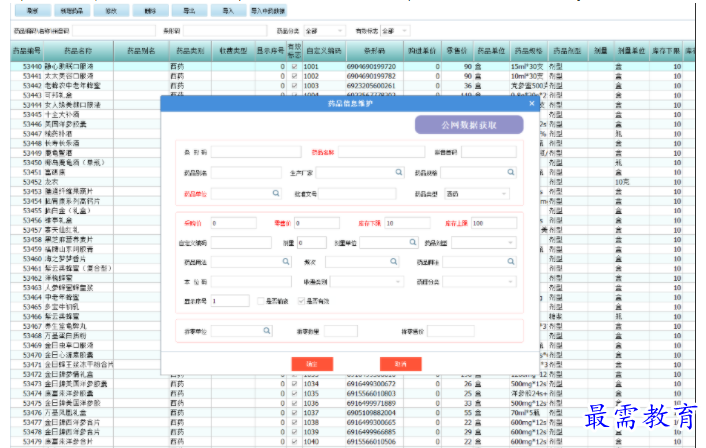Viewport: 706px width, 448px height.
Task: Click the 库存上限 input field
Action: pos(493,222)
